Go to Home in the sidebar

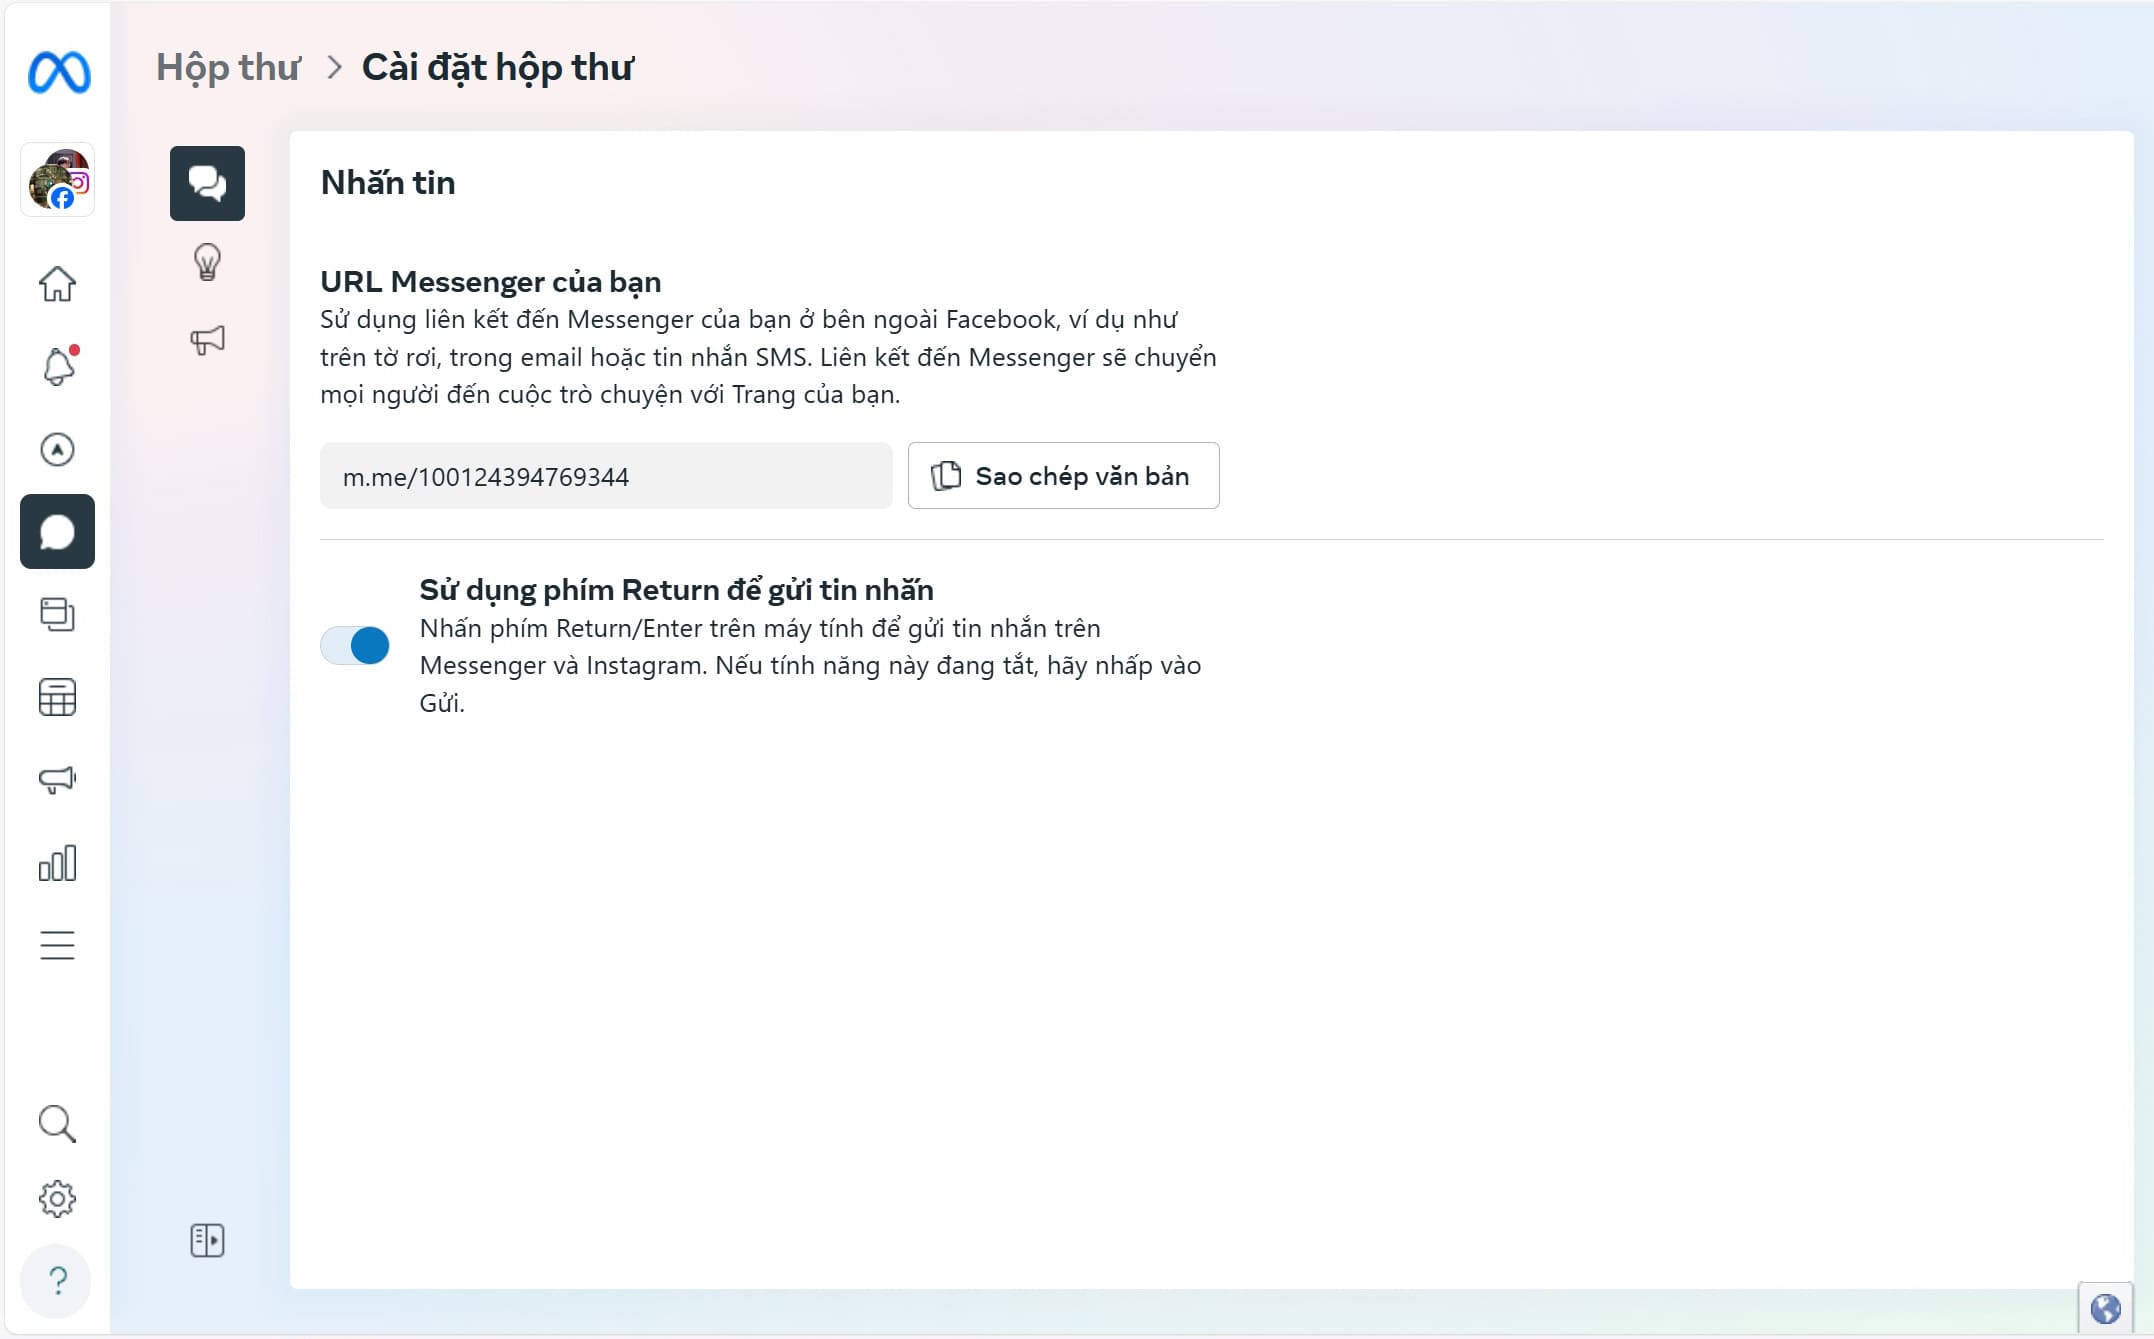click(x=57, y=284)
